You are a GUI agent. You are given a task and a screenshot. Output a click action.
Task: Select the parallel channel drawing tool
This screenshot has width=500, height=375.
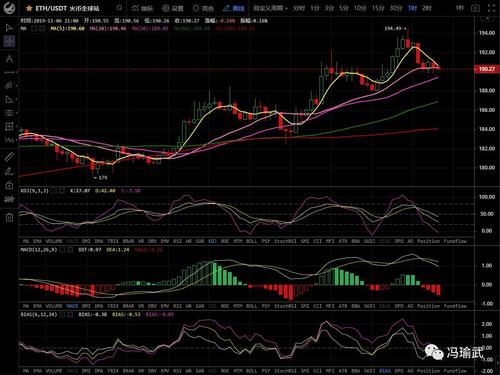[9, 86]
